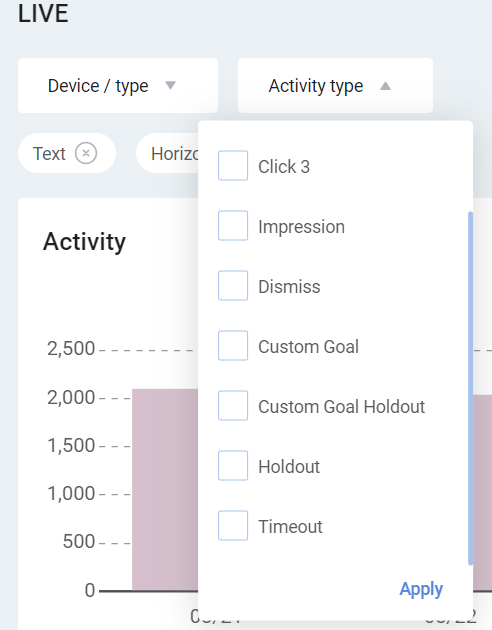492x630 pixels.
Task: Apply the activity type selection
Action: [x=421, y=589]
